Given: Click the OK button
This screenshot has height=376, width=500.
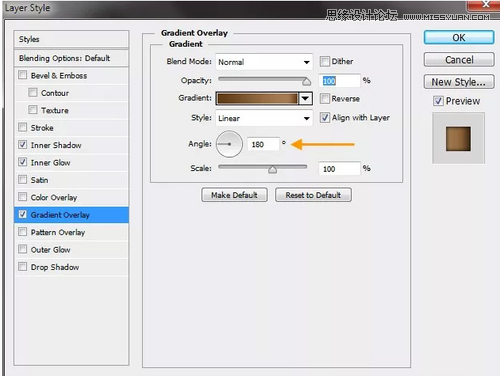Looking at the screenshot, I should point(459,38).
